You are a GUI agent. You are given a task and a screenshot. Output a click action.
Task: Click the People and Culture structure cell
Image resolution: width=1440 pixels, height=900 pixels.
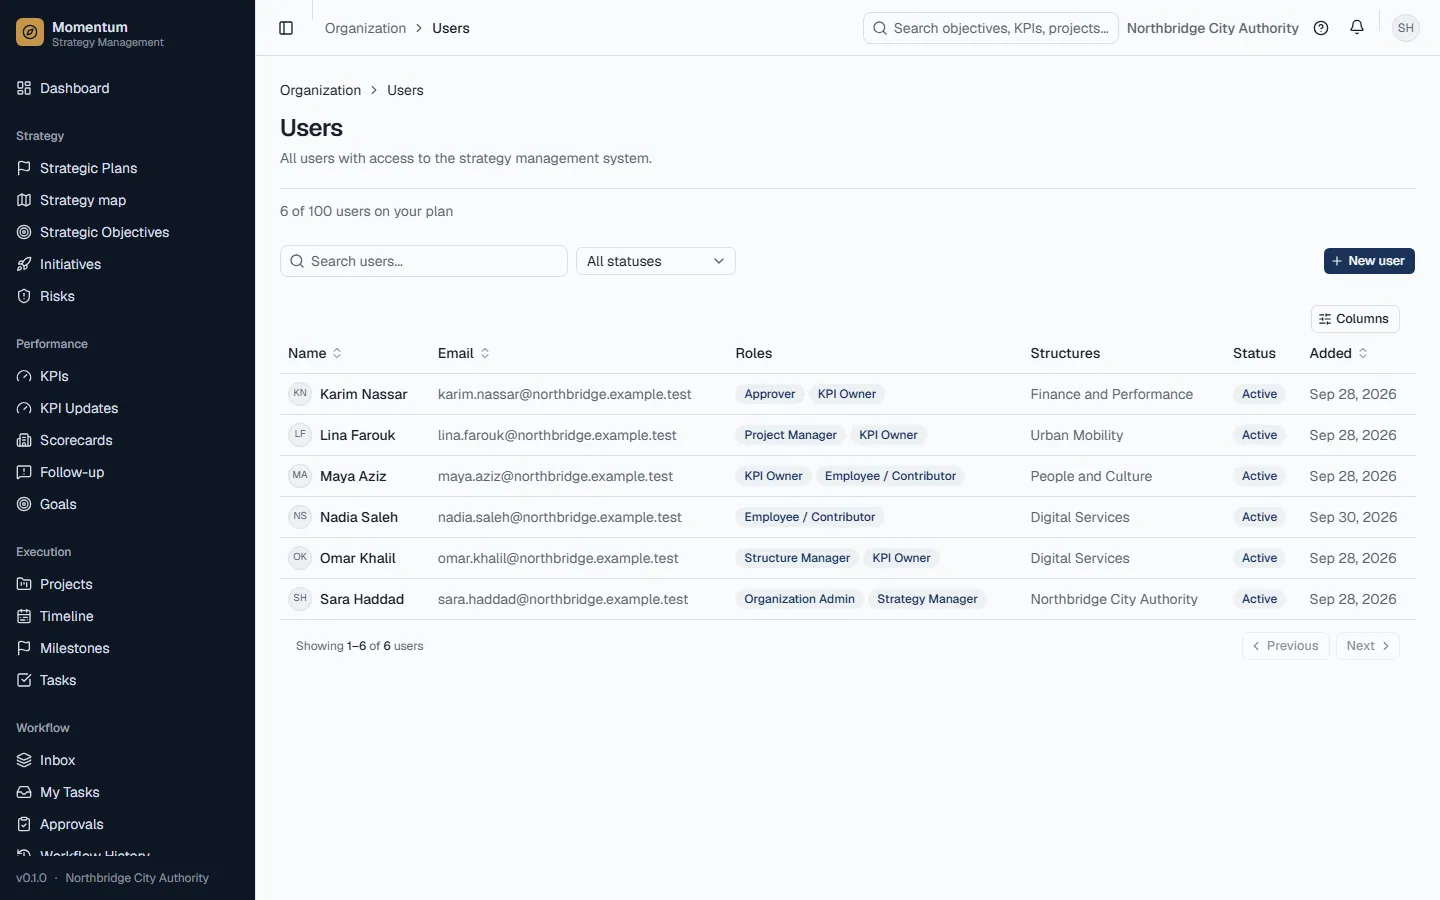(x=1091, y=476)
